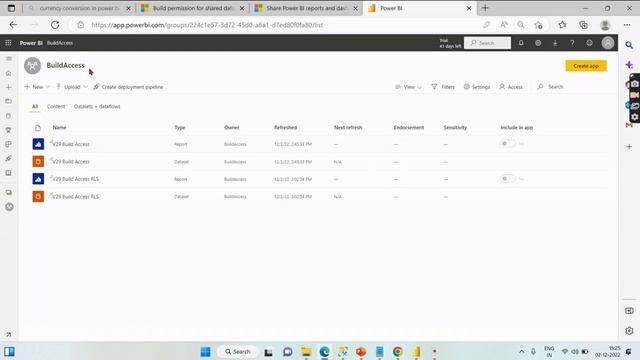The width and height of the screenshot is (640, 360).
Task: Open the notifications bell in Power BI header
Action: 521,43
